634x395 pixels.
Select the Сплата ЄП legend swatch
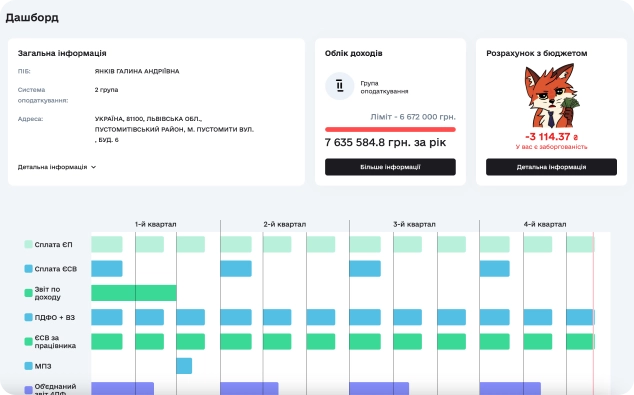coord(28,244)
